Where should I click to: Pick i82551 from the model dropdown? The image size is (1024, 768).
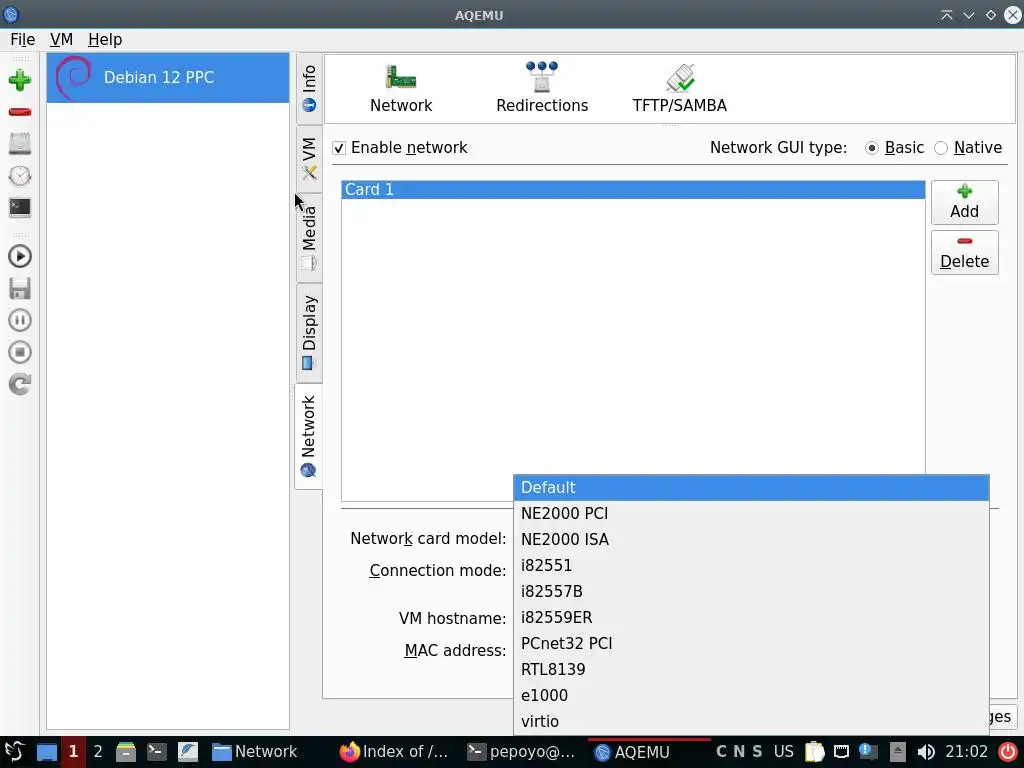(x=751, y=566)
